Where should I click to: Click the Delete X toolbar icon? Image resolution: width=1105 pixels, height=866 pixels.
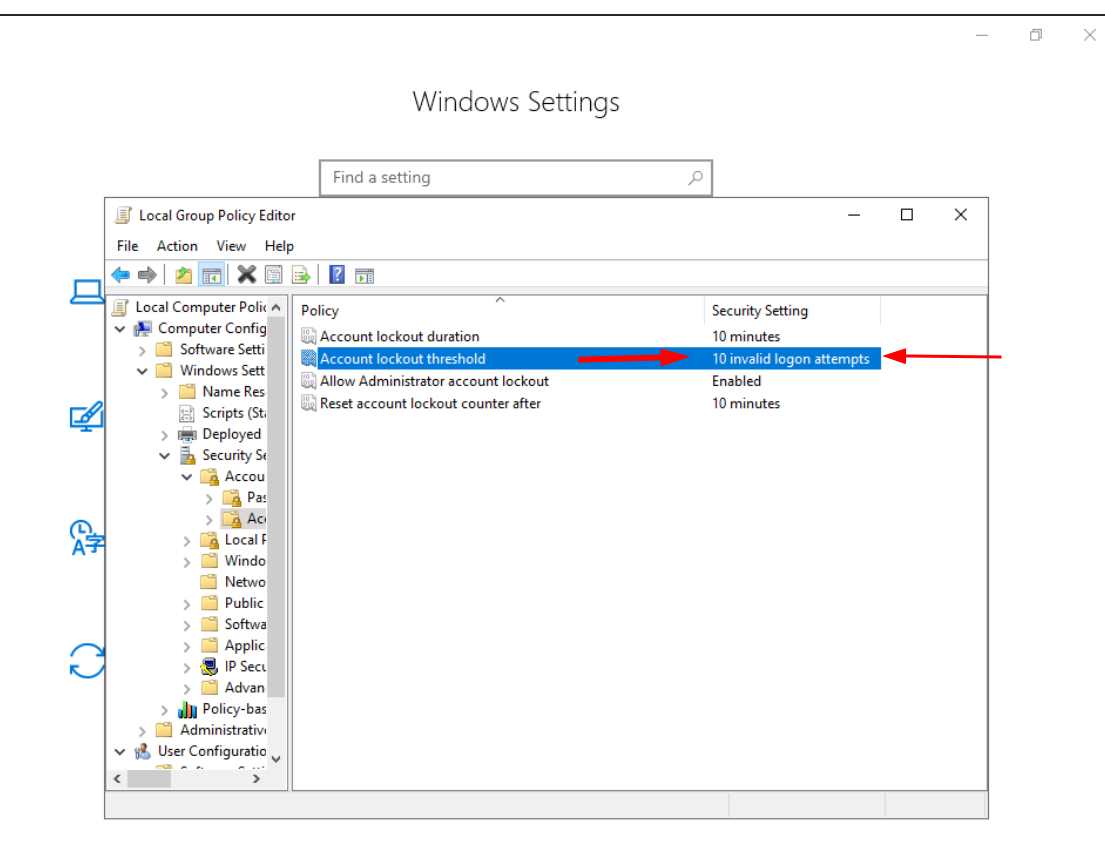(247, 275)
